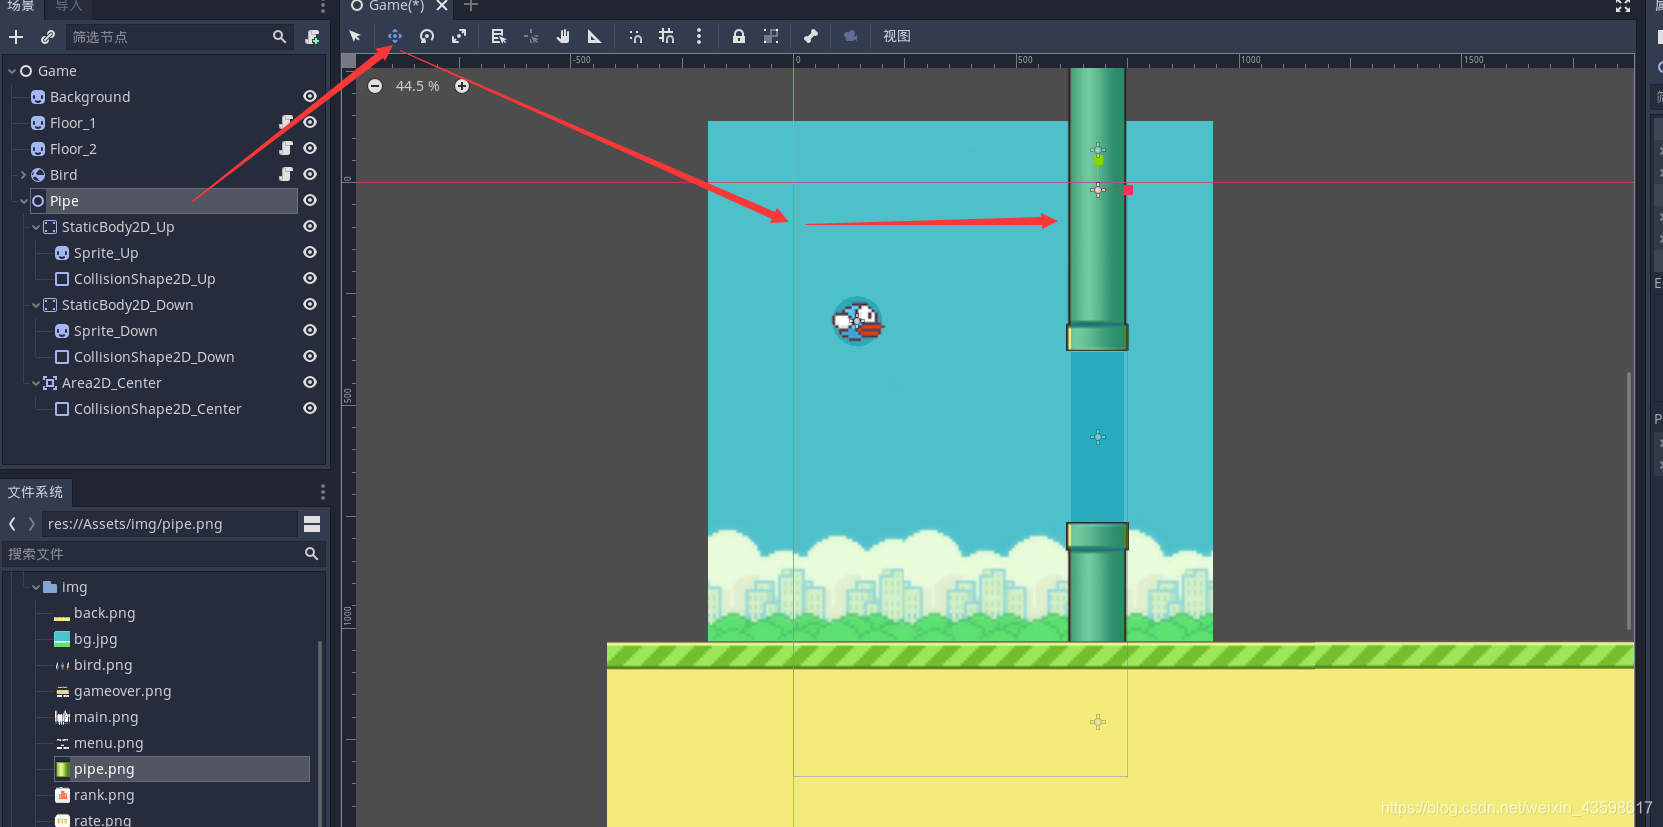
Task: Select the CollisionShape2D_Center node
Action: [x=157, y=409]
